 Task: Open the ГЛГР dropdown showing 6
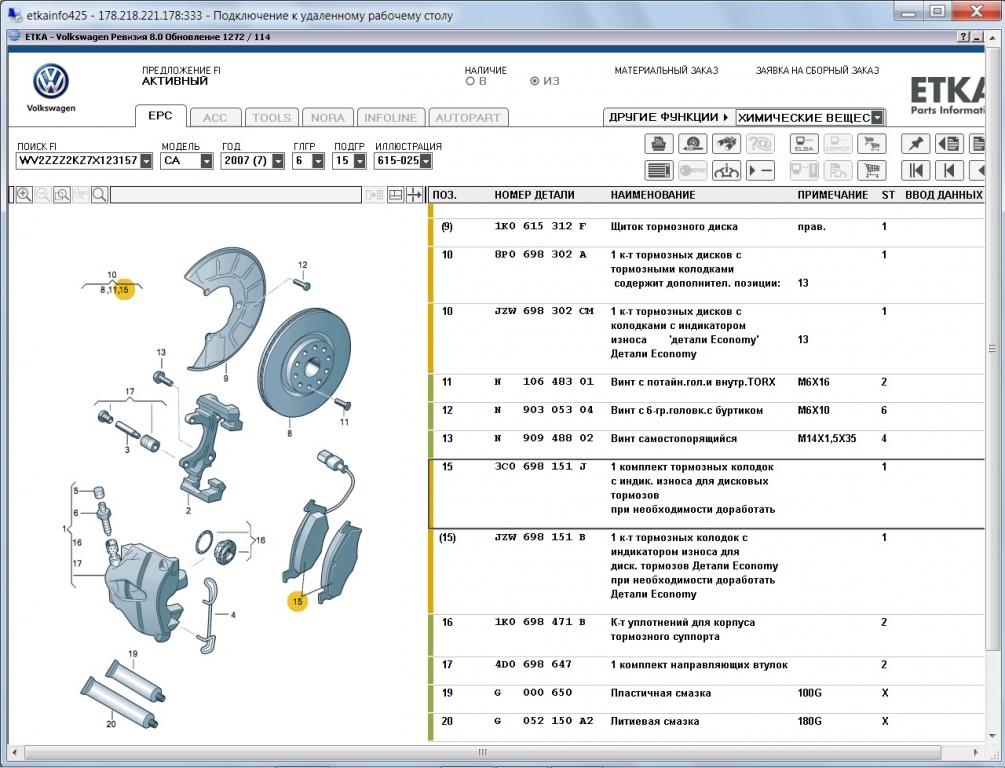[319, 160]
